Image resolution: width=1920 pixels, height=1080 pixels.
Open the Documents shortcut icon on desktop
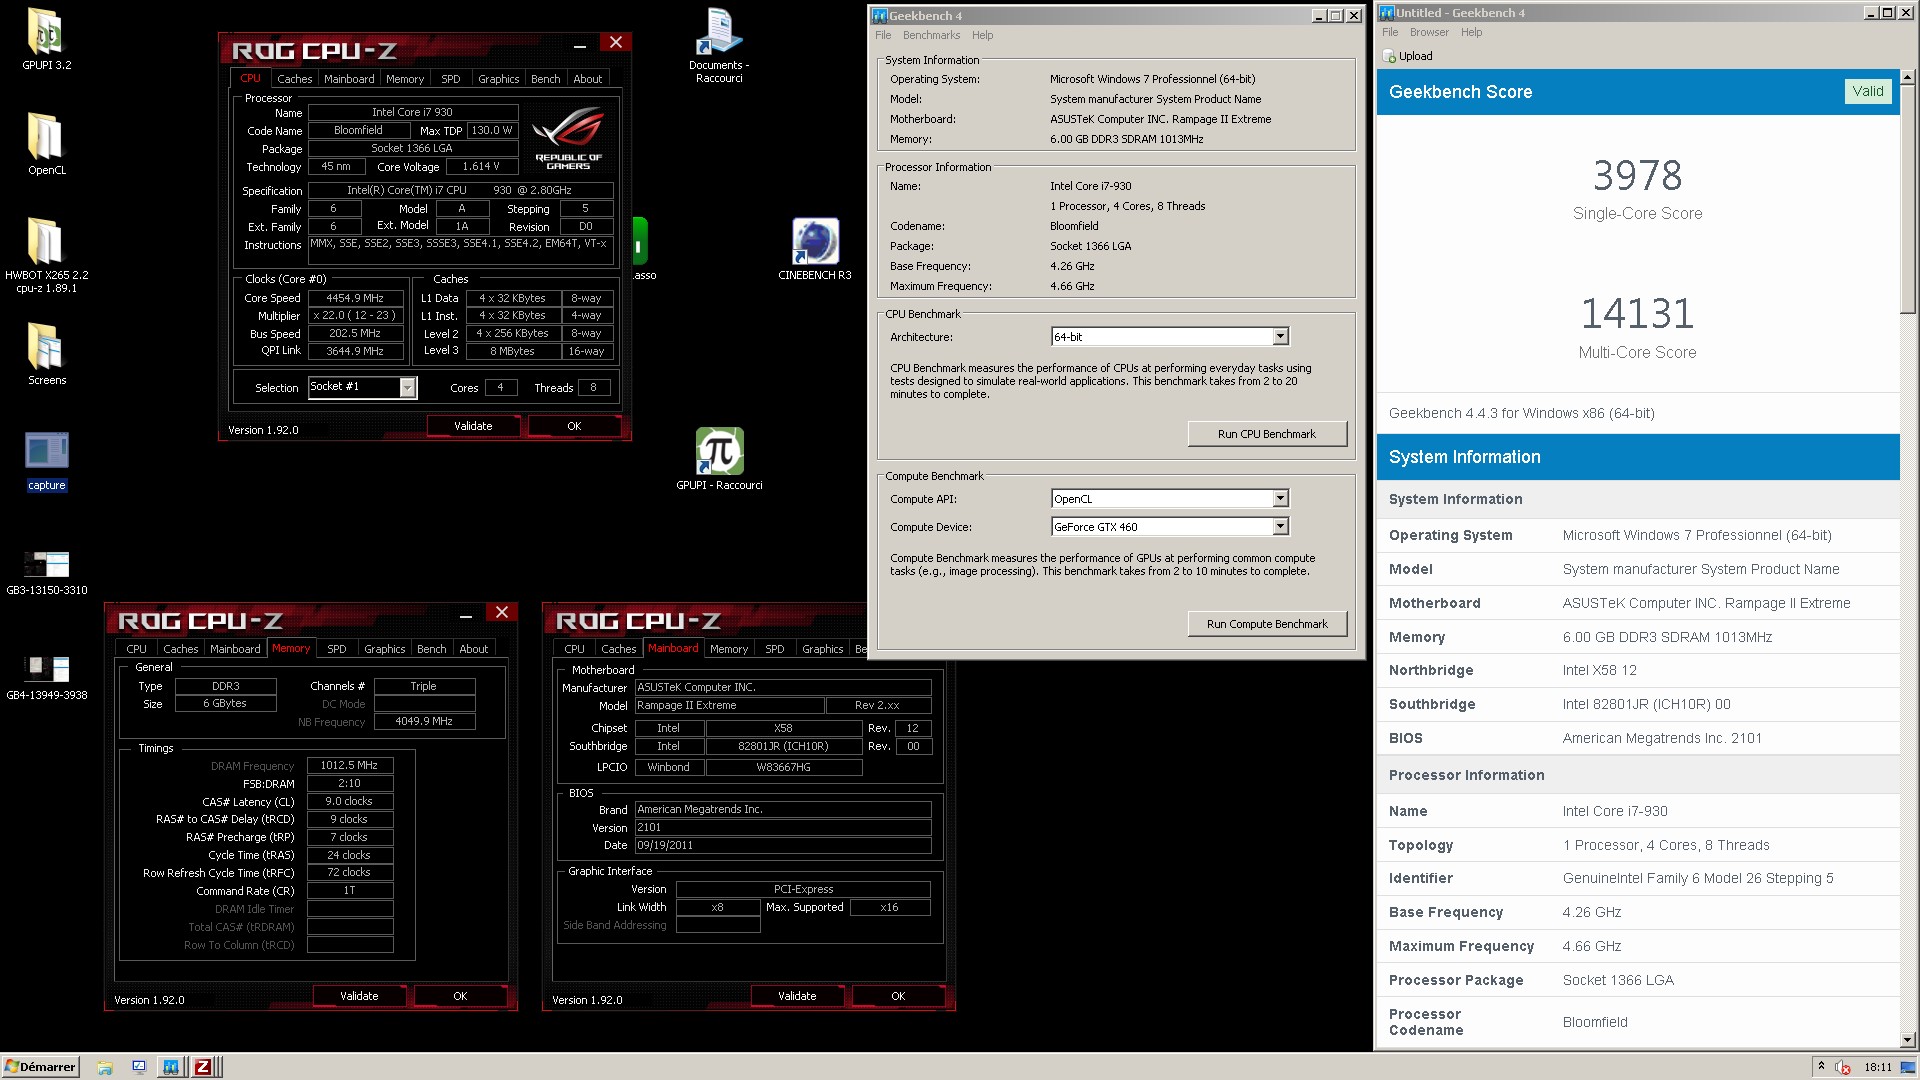[719, 45]
